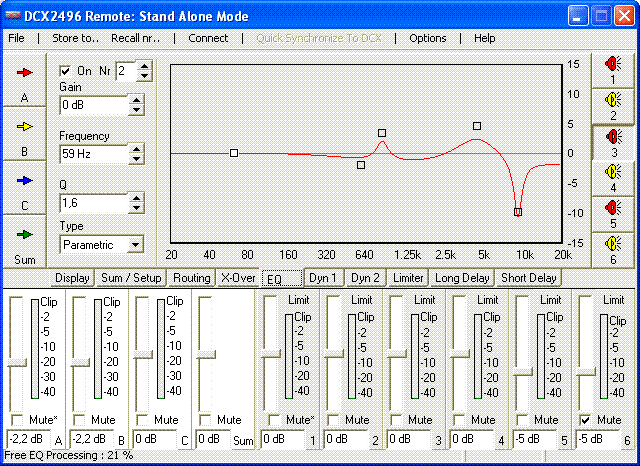Increase the EQ Nr value
640x466 pixels.
(x=144, y=67)
